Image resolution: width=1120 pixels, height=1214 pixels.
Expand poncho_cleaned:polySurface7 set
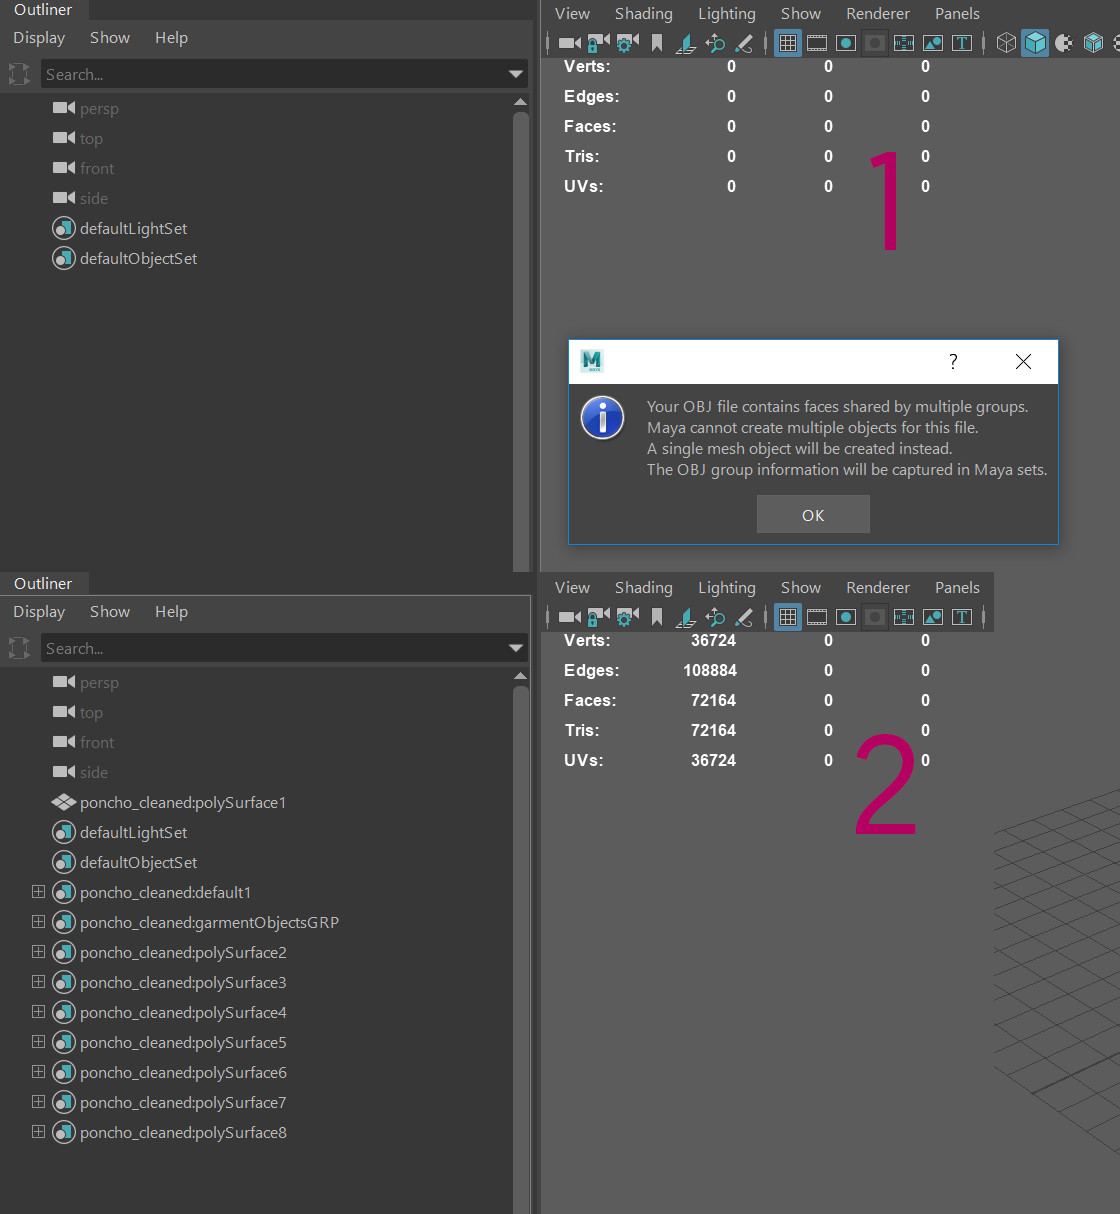38,1101
